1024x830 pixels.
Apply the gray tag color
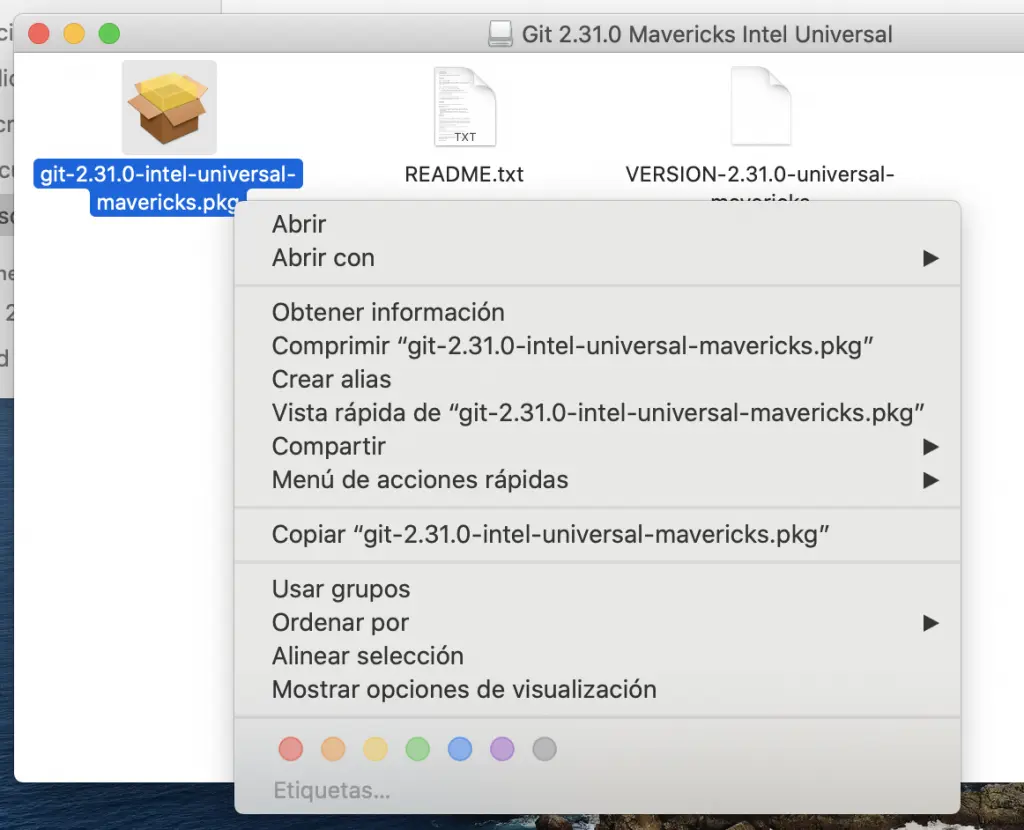545,749
